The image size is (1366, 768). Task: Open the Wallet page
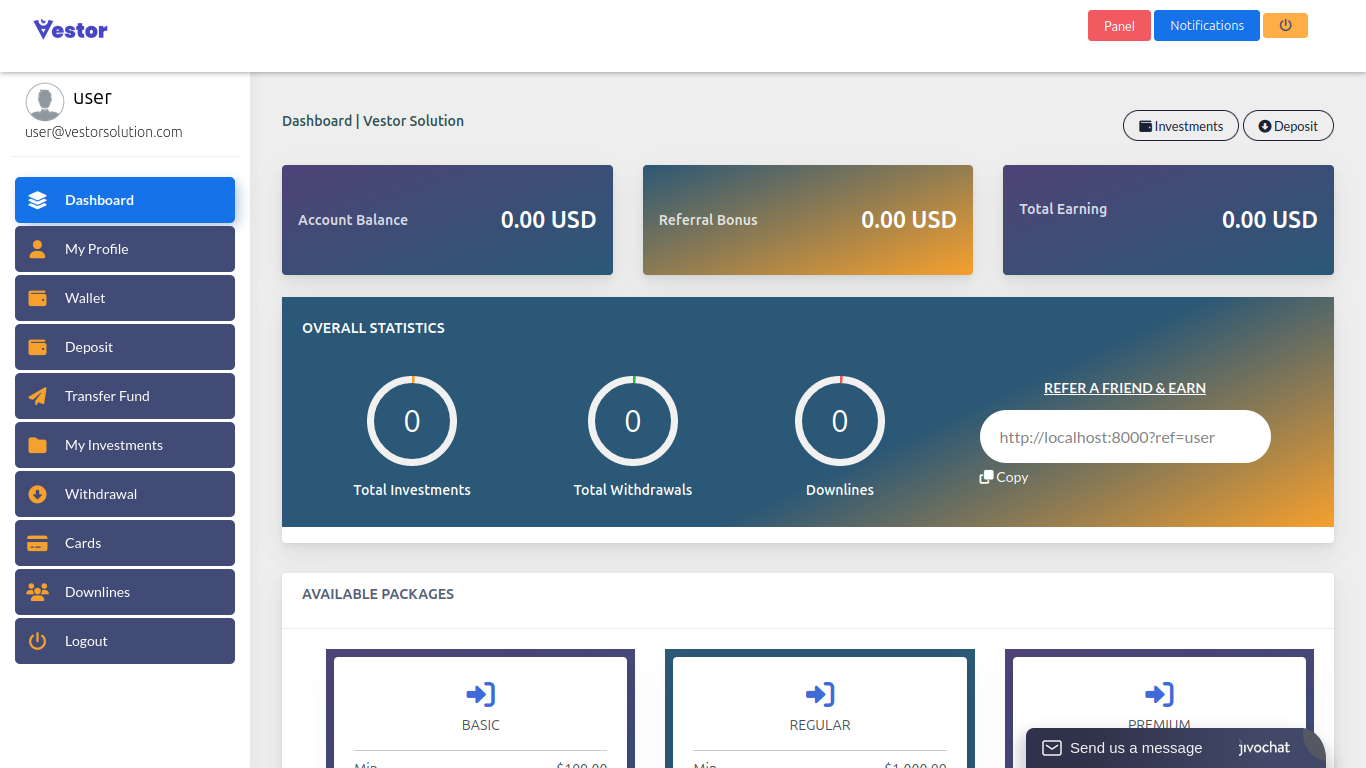pos(125,298)
